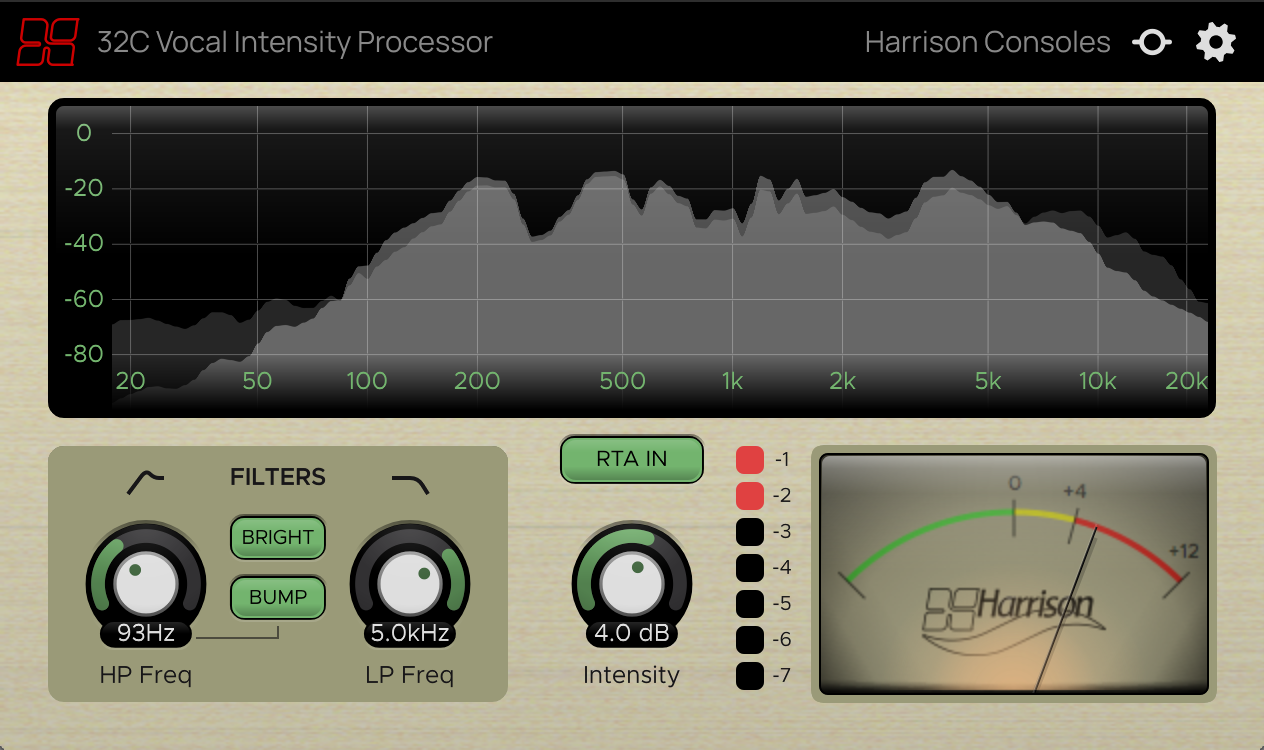Click the -80 dB axis label

click(x=84, y=354)
